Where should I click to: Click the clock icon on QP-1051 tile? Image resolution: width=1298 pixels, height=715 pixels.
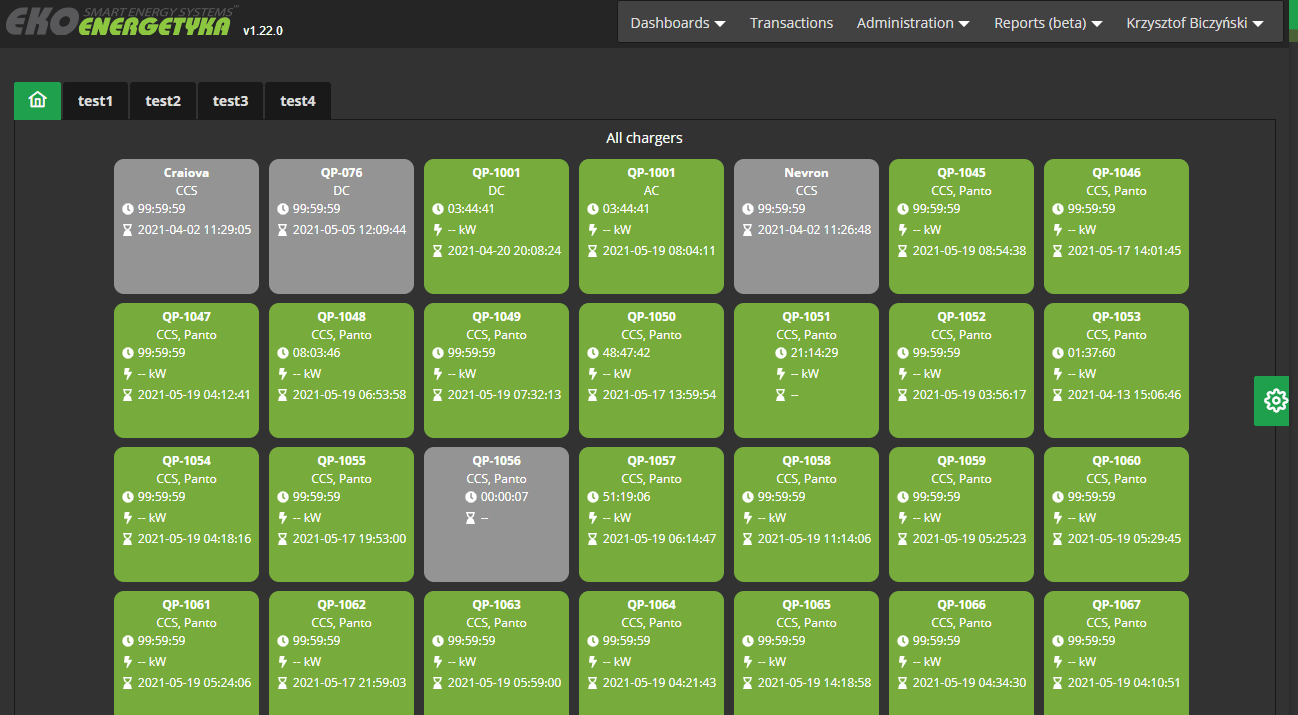pos(781,353)
